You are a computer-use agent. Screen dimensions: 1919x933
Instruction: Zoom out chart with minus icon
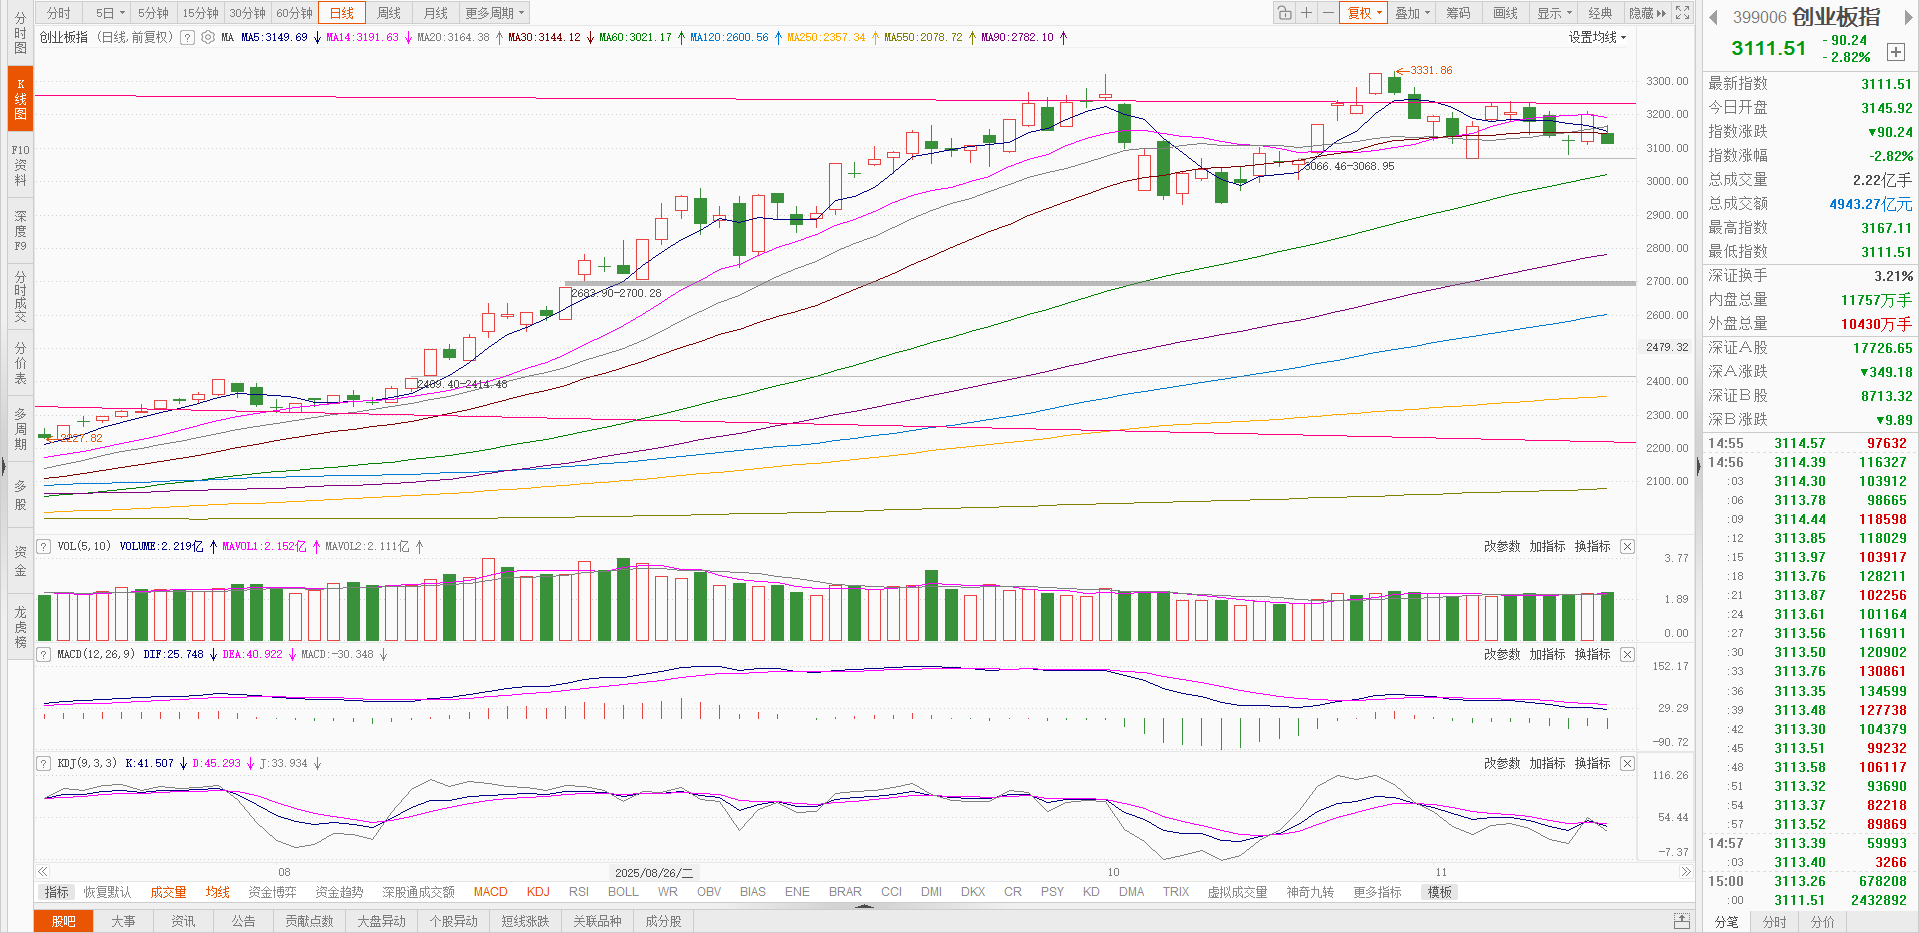pyautogui.click(x=1328, y=13)
